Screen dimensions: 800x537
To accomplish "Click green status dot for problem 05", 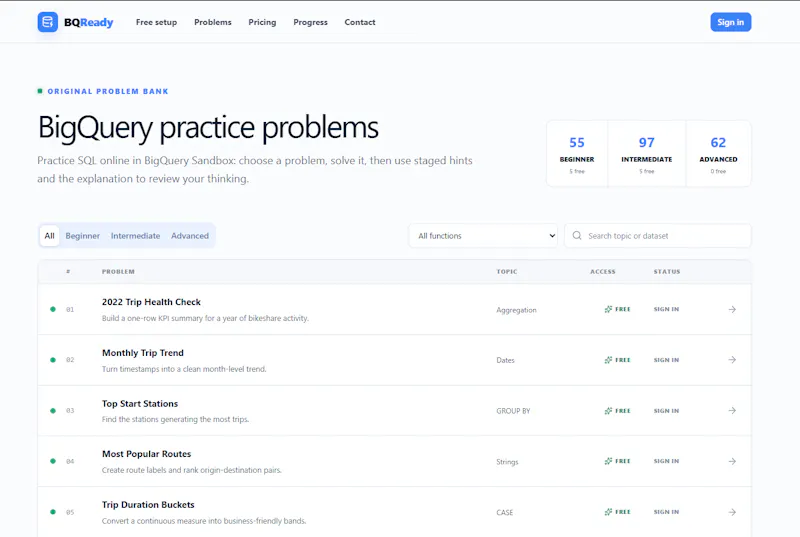I will coord(53,512).
